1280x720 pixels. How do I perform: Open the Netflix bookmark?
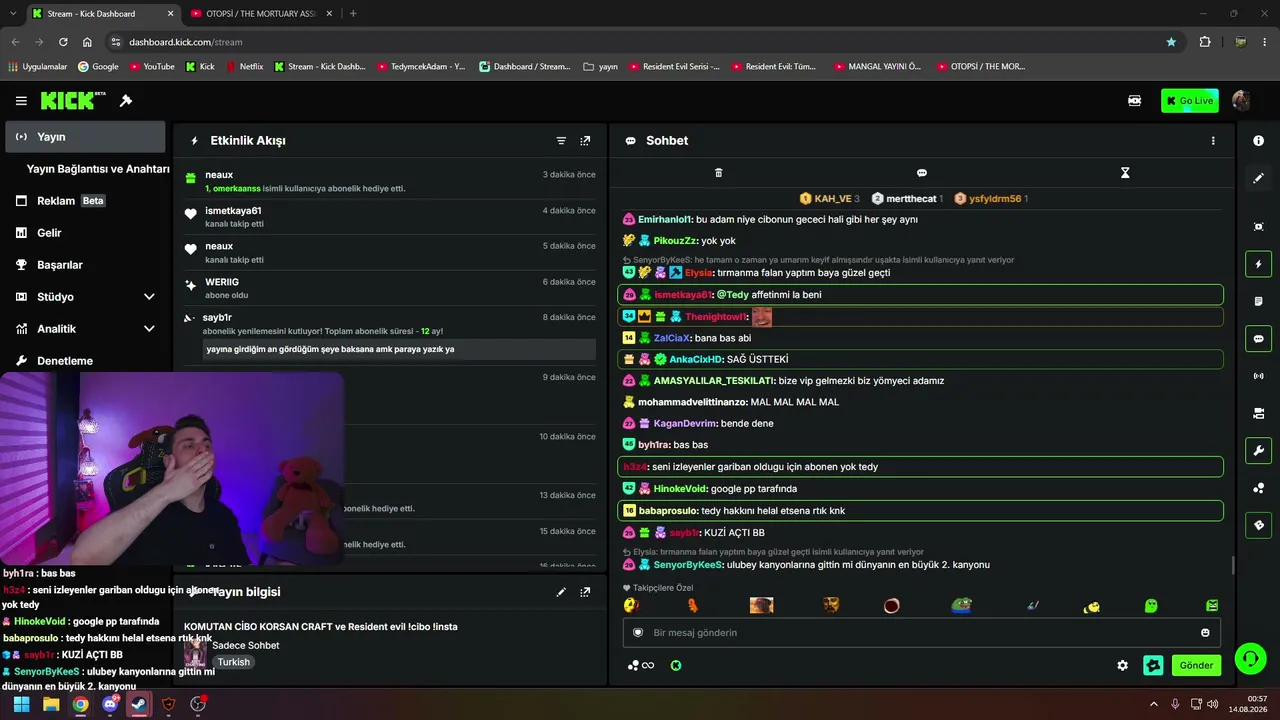(x=244, y=67)
